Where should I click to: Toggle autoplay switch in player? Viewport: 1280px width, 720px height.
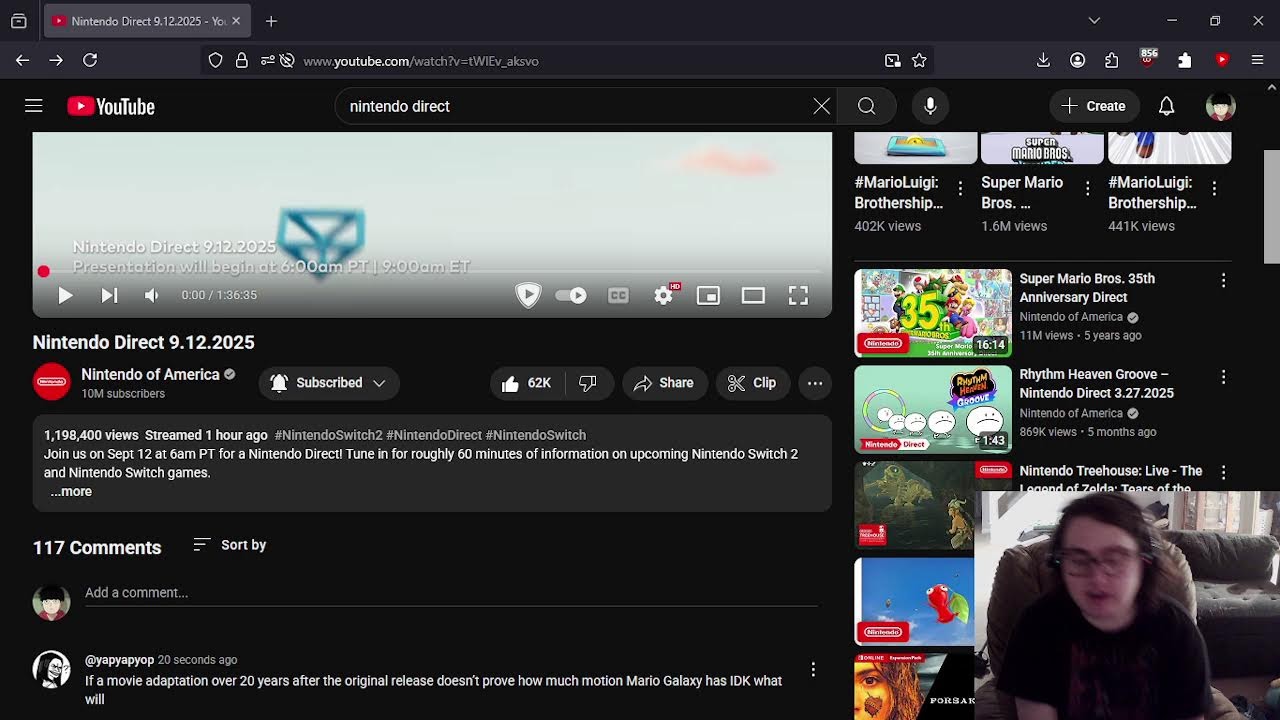click(571, 295)
